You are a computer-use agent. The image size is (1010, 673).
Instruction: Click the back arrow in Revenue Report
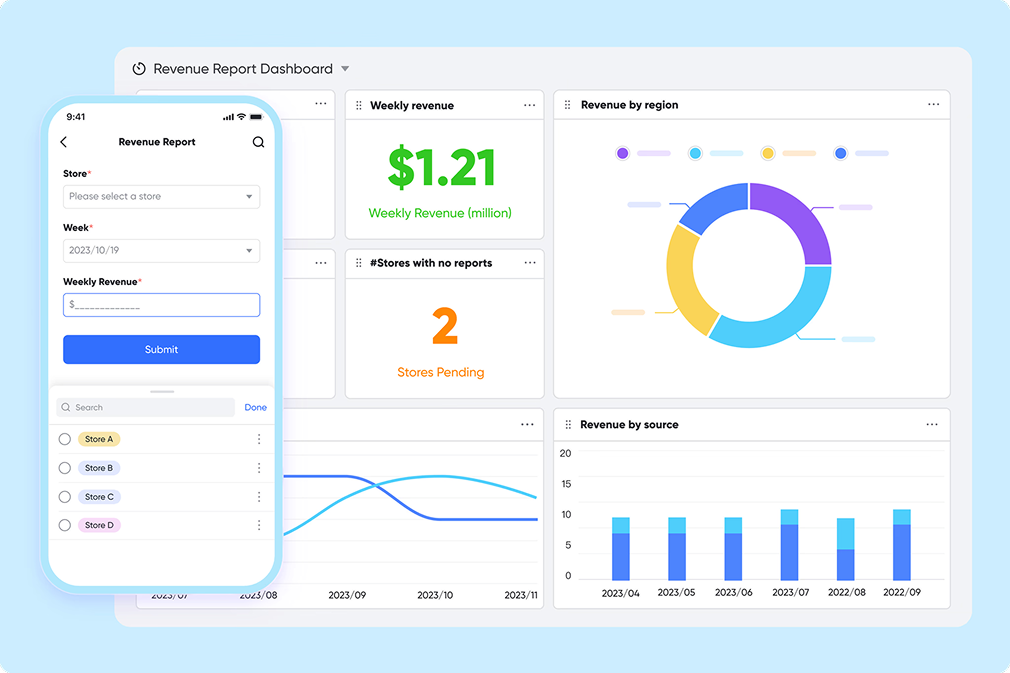point(65,143)
